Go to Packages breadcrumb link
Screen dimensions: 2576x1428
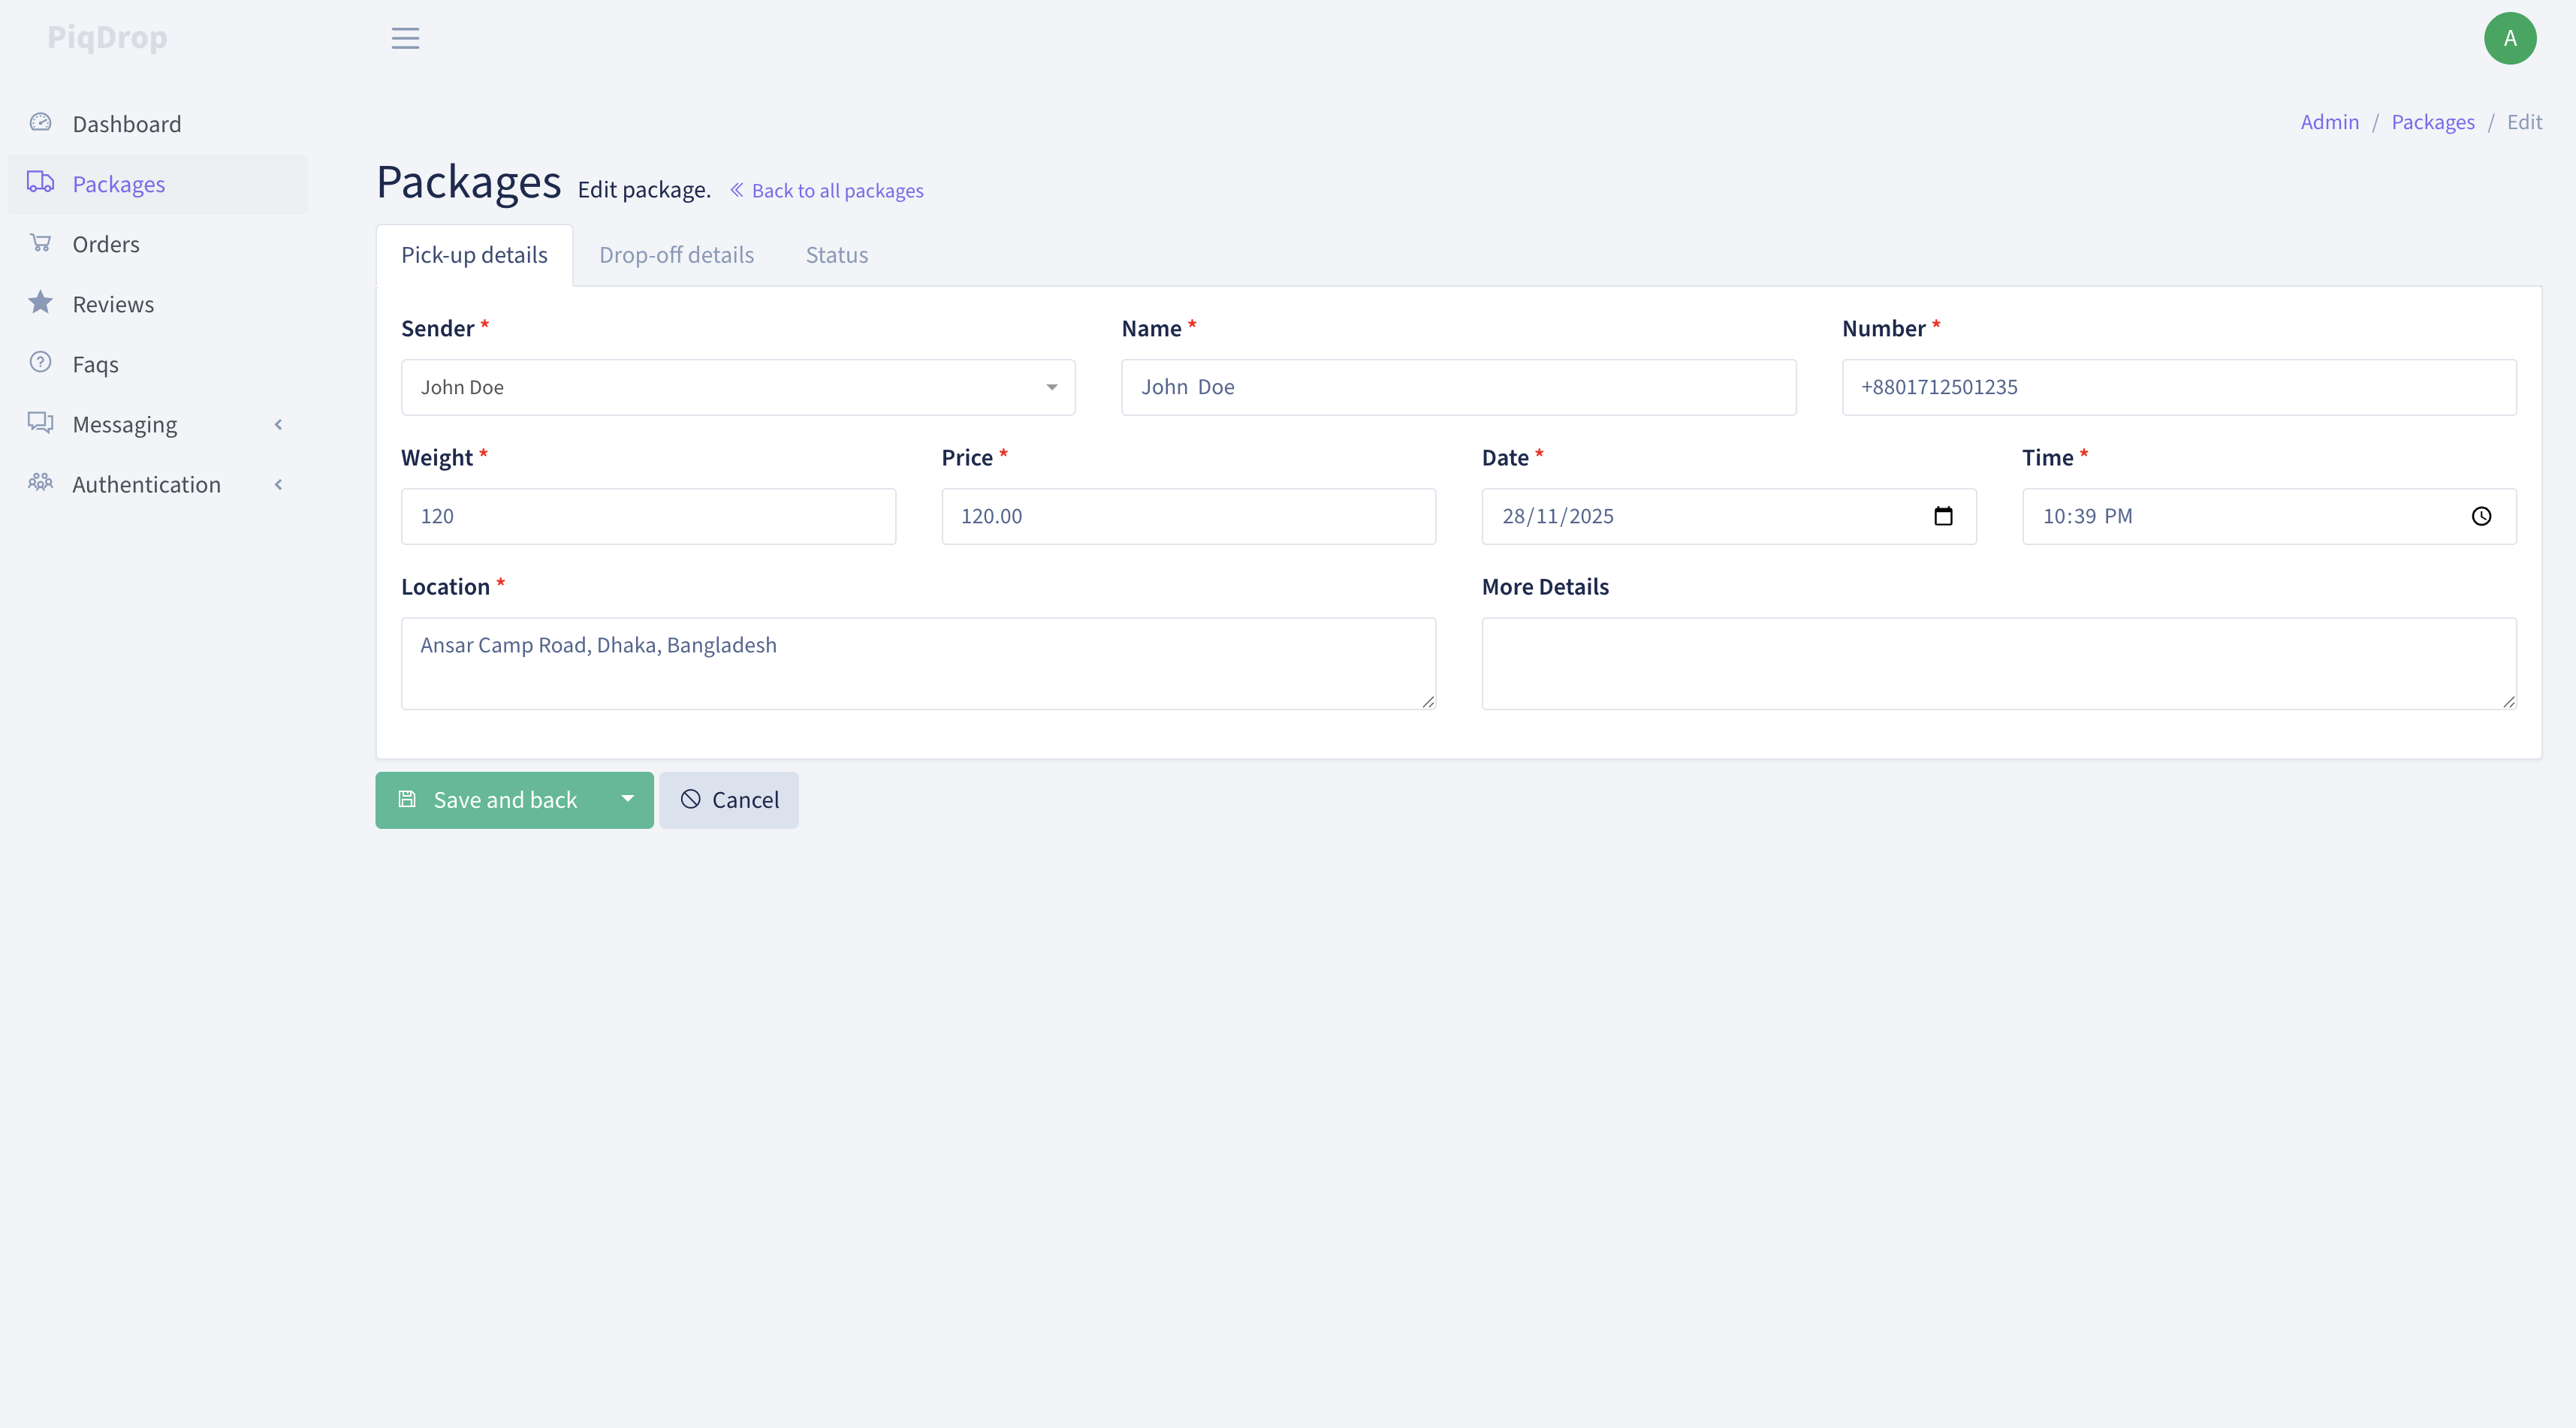pyautogui.click(x=2432, y=122)
